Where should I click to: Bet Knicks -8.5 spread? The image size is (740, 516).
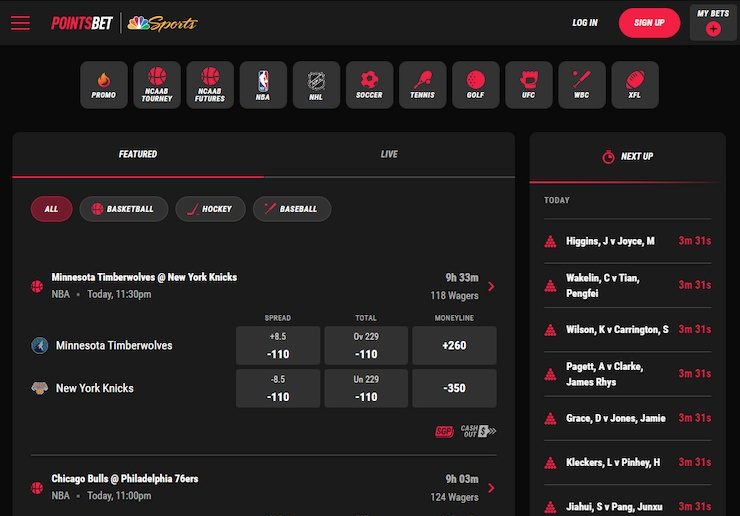click(278, 388)
